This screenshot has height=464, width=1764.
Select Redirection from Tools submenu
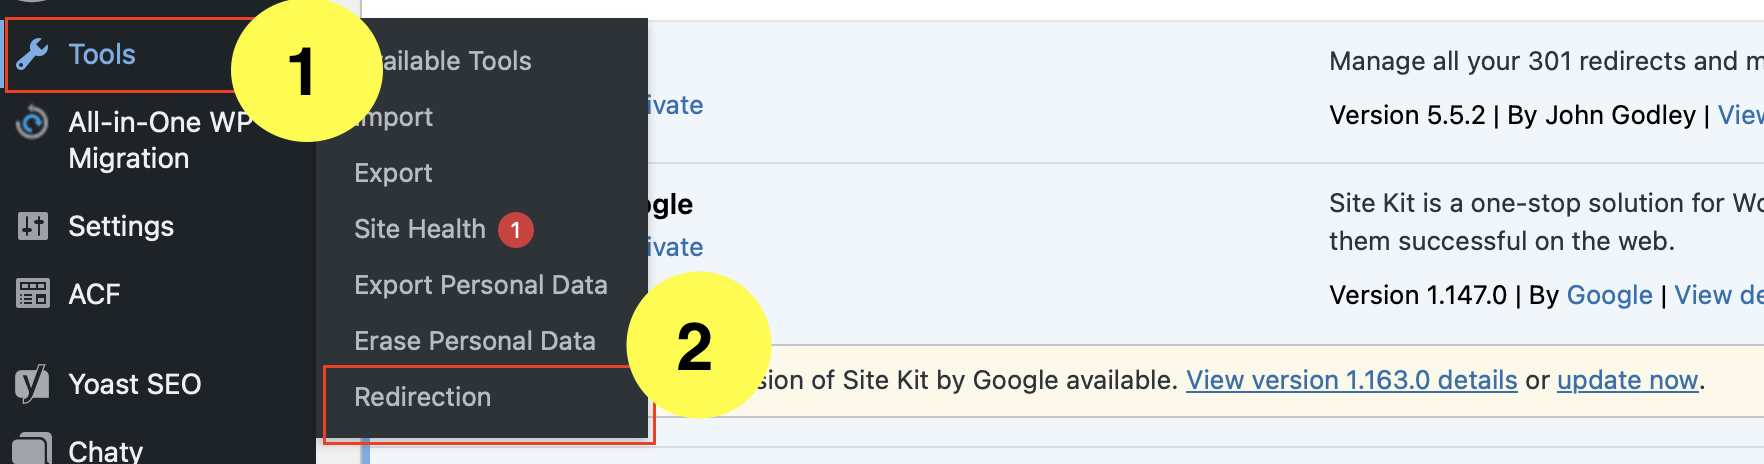[423, 397]
